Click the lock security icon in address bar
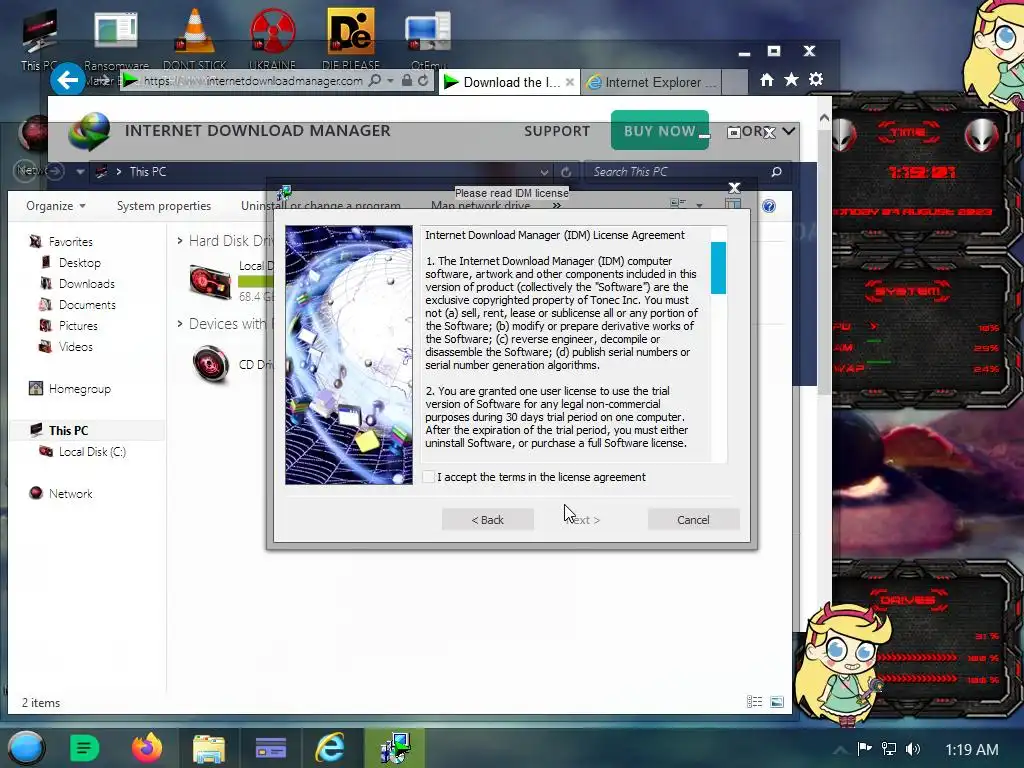 407,80
